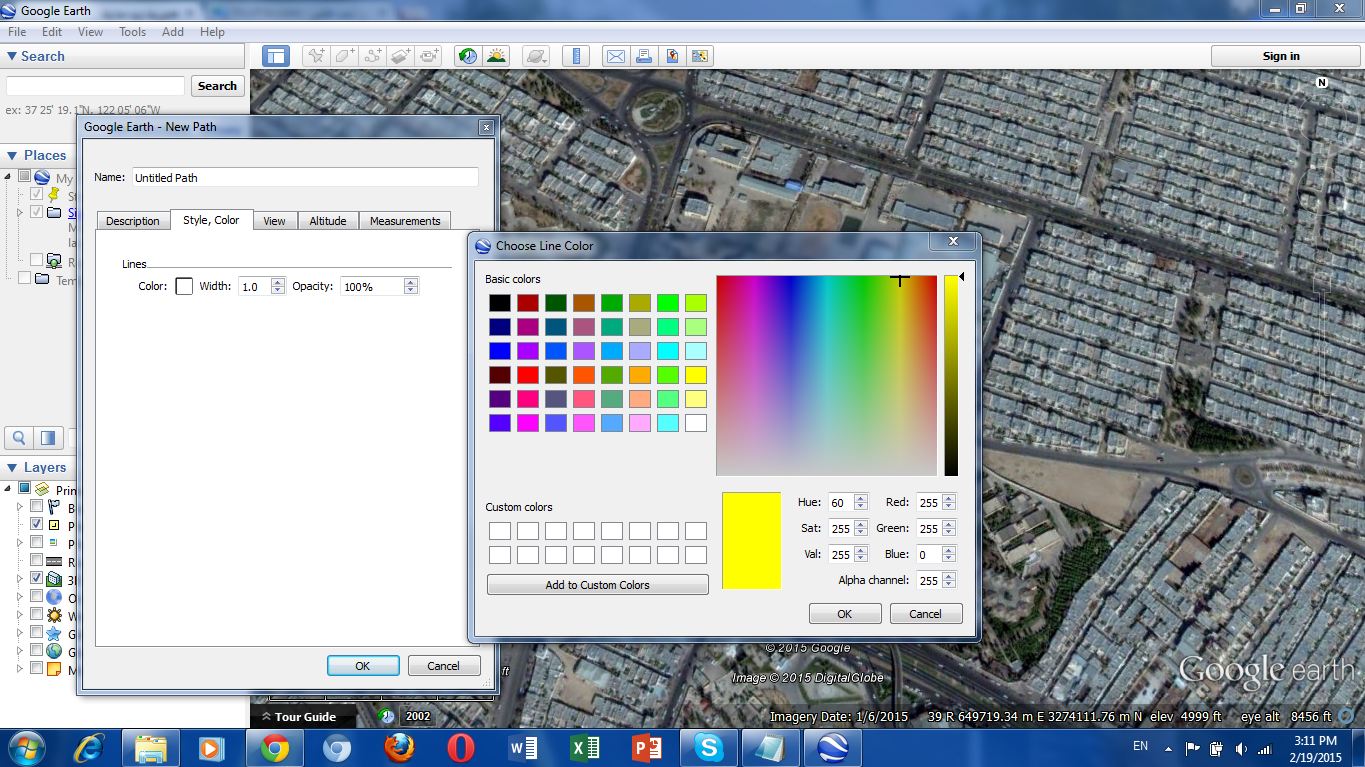Select the clock icon beside 2002
Viewport: 1365px width, 767px height.
point(387,716)
